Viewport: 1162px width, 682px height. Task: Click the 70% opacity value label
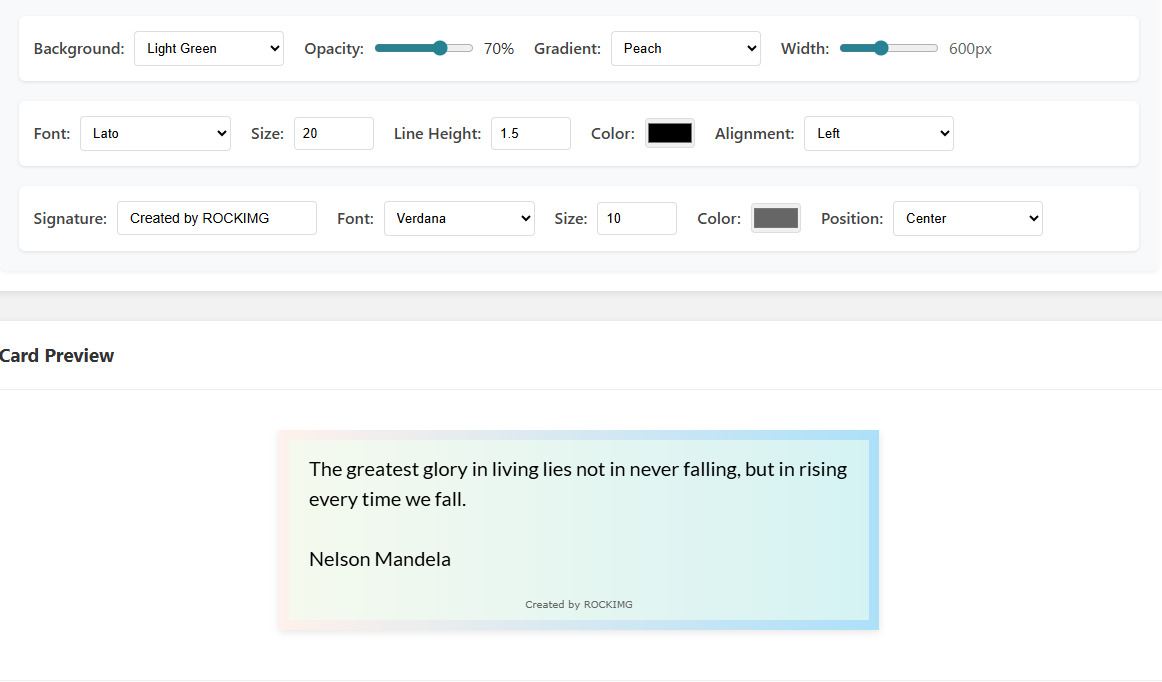pos(499,47)
